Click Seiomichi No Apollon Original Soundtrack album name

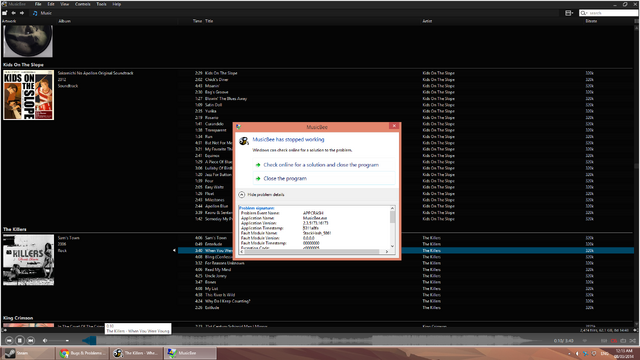96,73
